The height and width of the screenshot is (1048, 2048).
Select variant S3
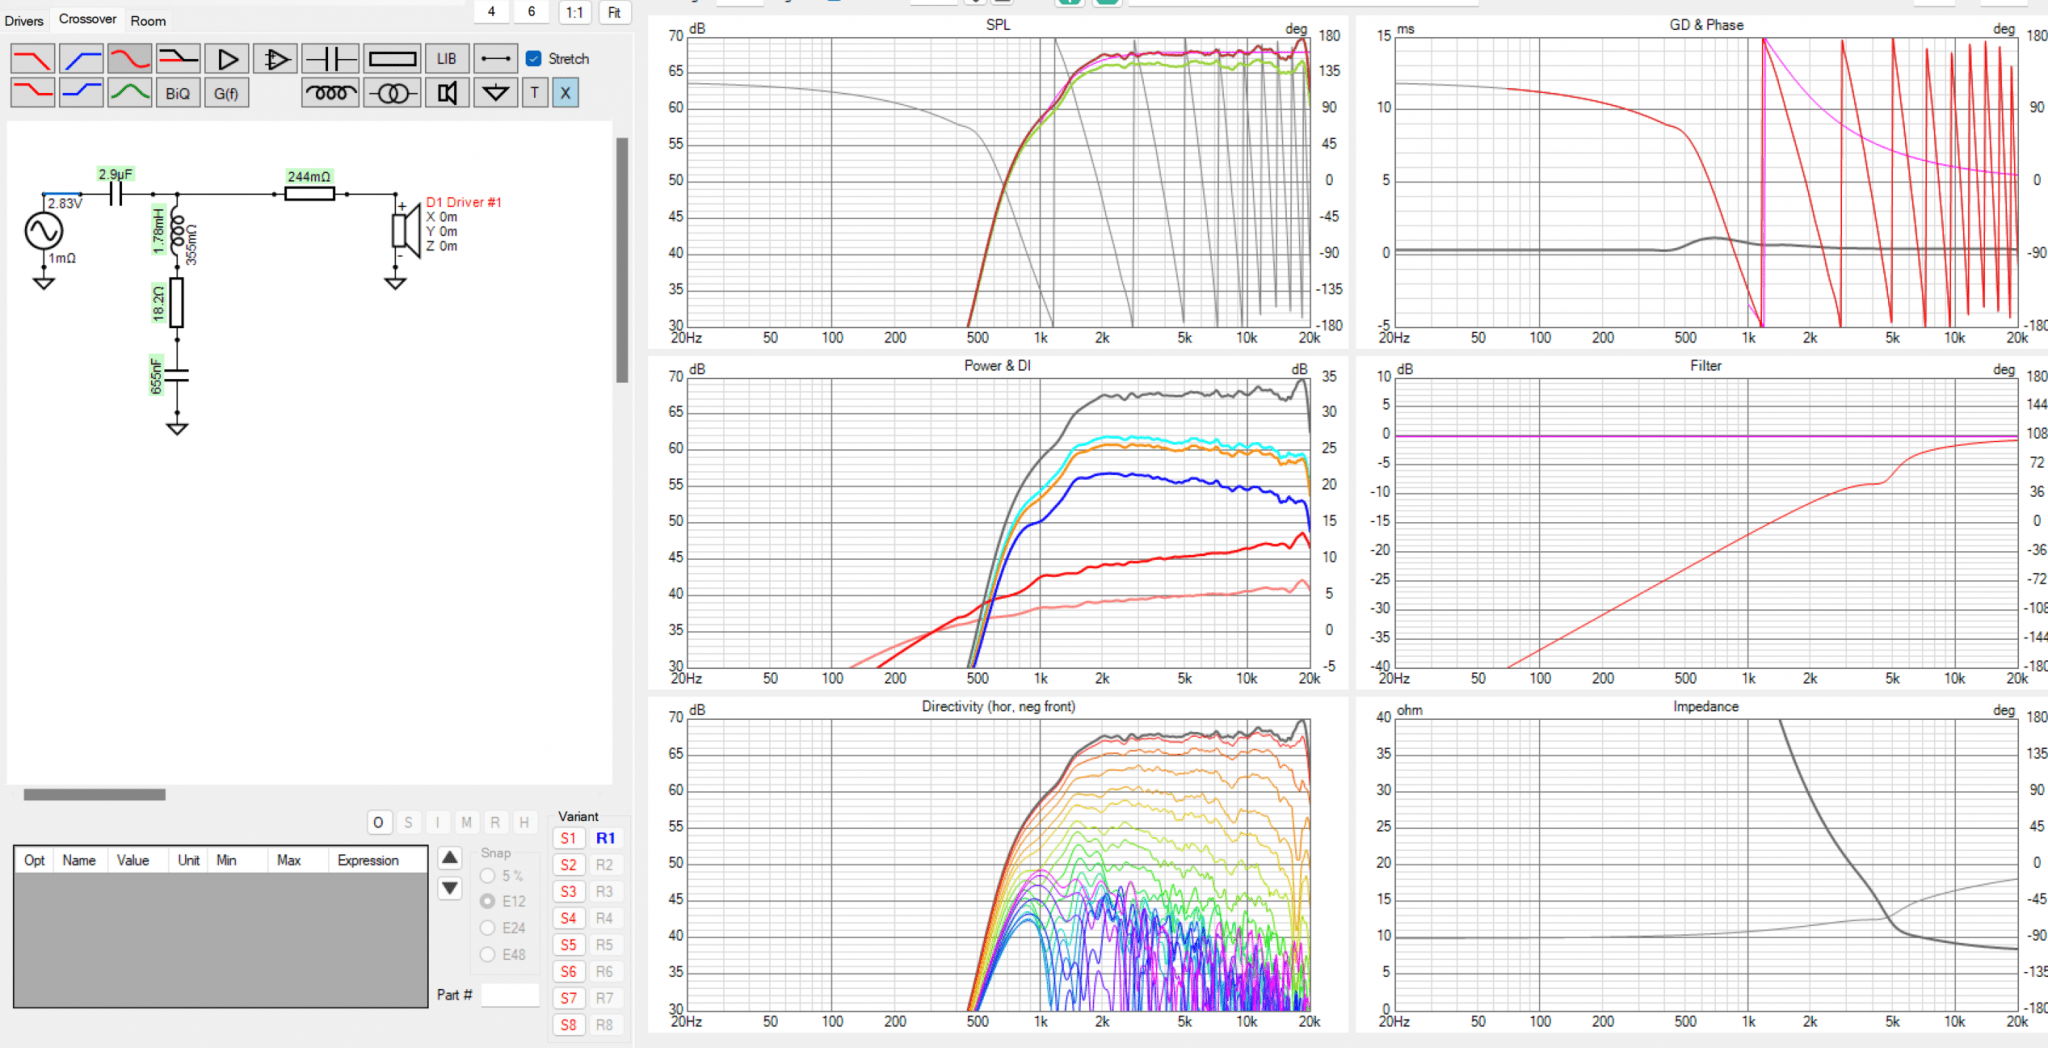click(x=568, y=891)
